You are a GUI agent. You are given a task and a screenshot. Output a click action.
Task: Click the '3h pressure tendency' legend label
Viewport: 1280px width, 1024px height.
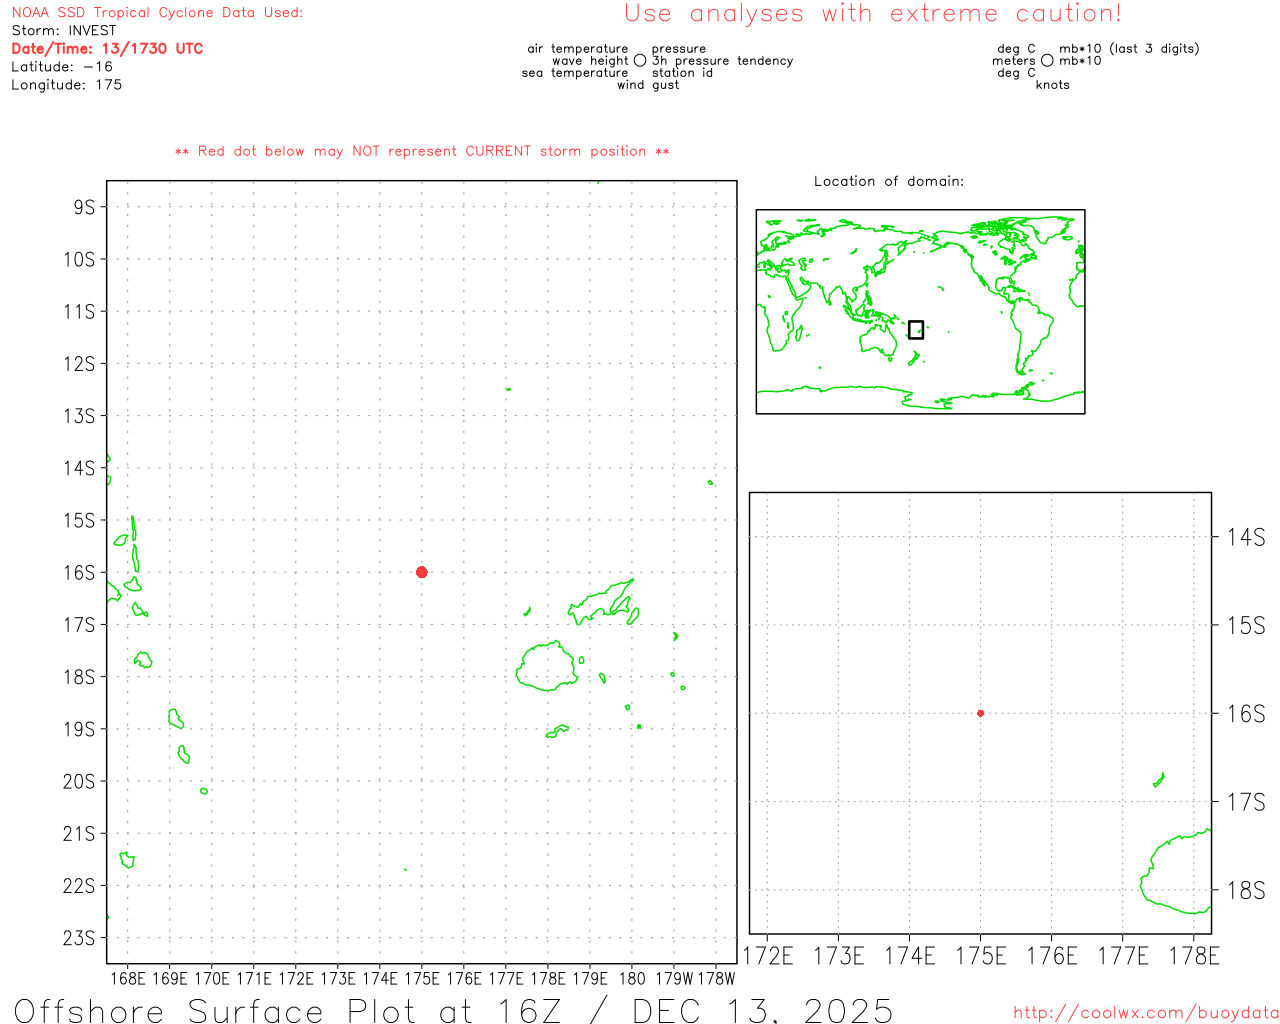[722, 61]
